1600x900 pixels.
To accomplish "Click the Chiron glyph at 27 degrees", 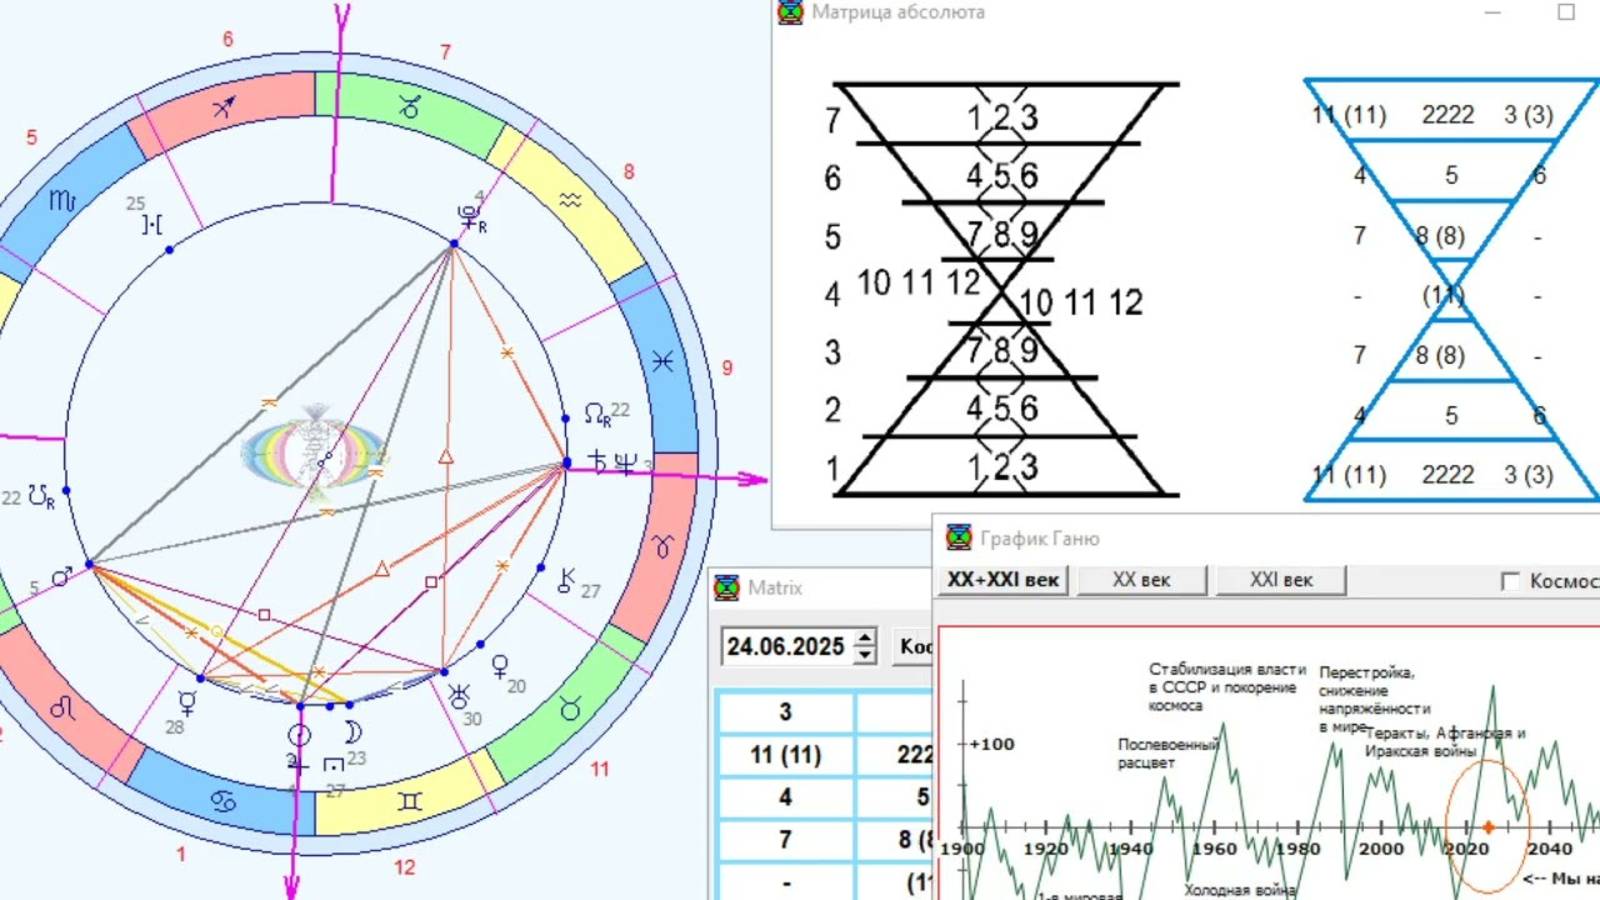I will tap(566, 580).
